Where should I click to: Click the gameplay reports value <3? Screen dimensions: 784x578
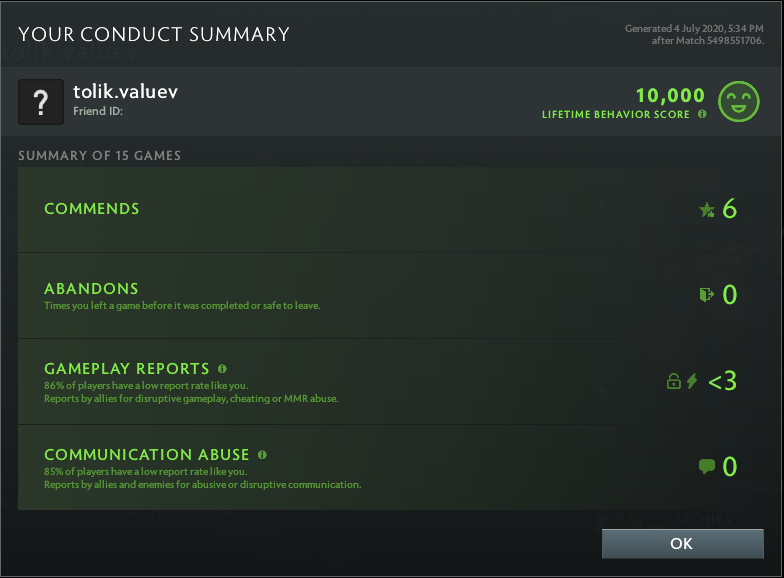tap(722, 381)
